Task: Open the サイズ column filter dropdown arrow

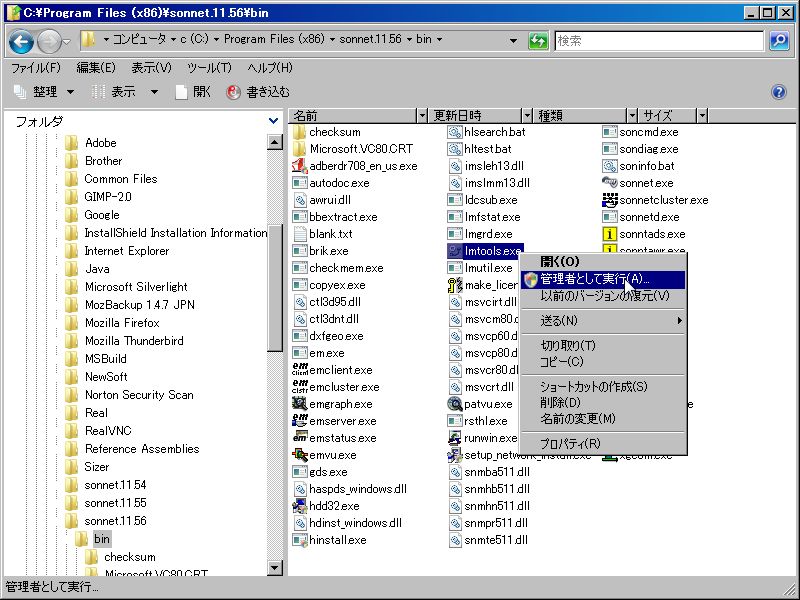Action: (x=703, y=116)
